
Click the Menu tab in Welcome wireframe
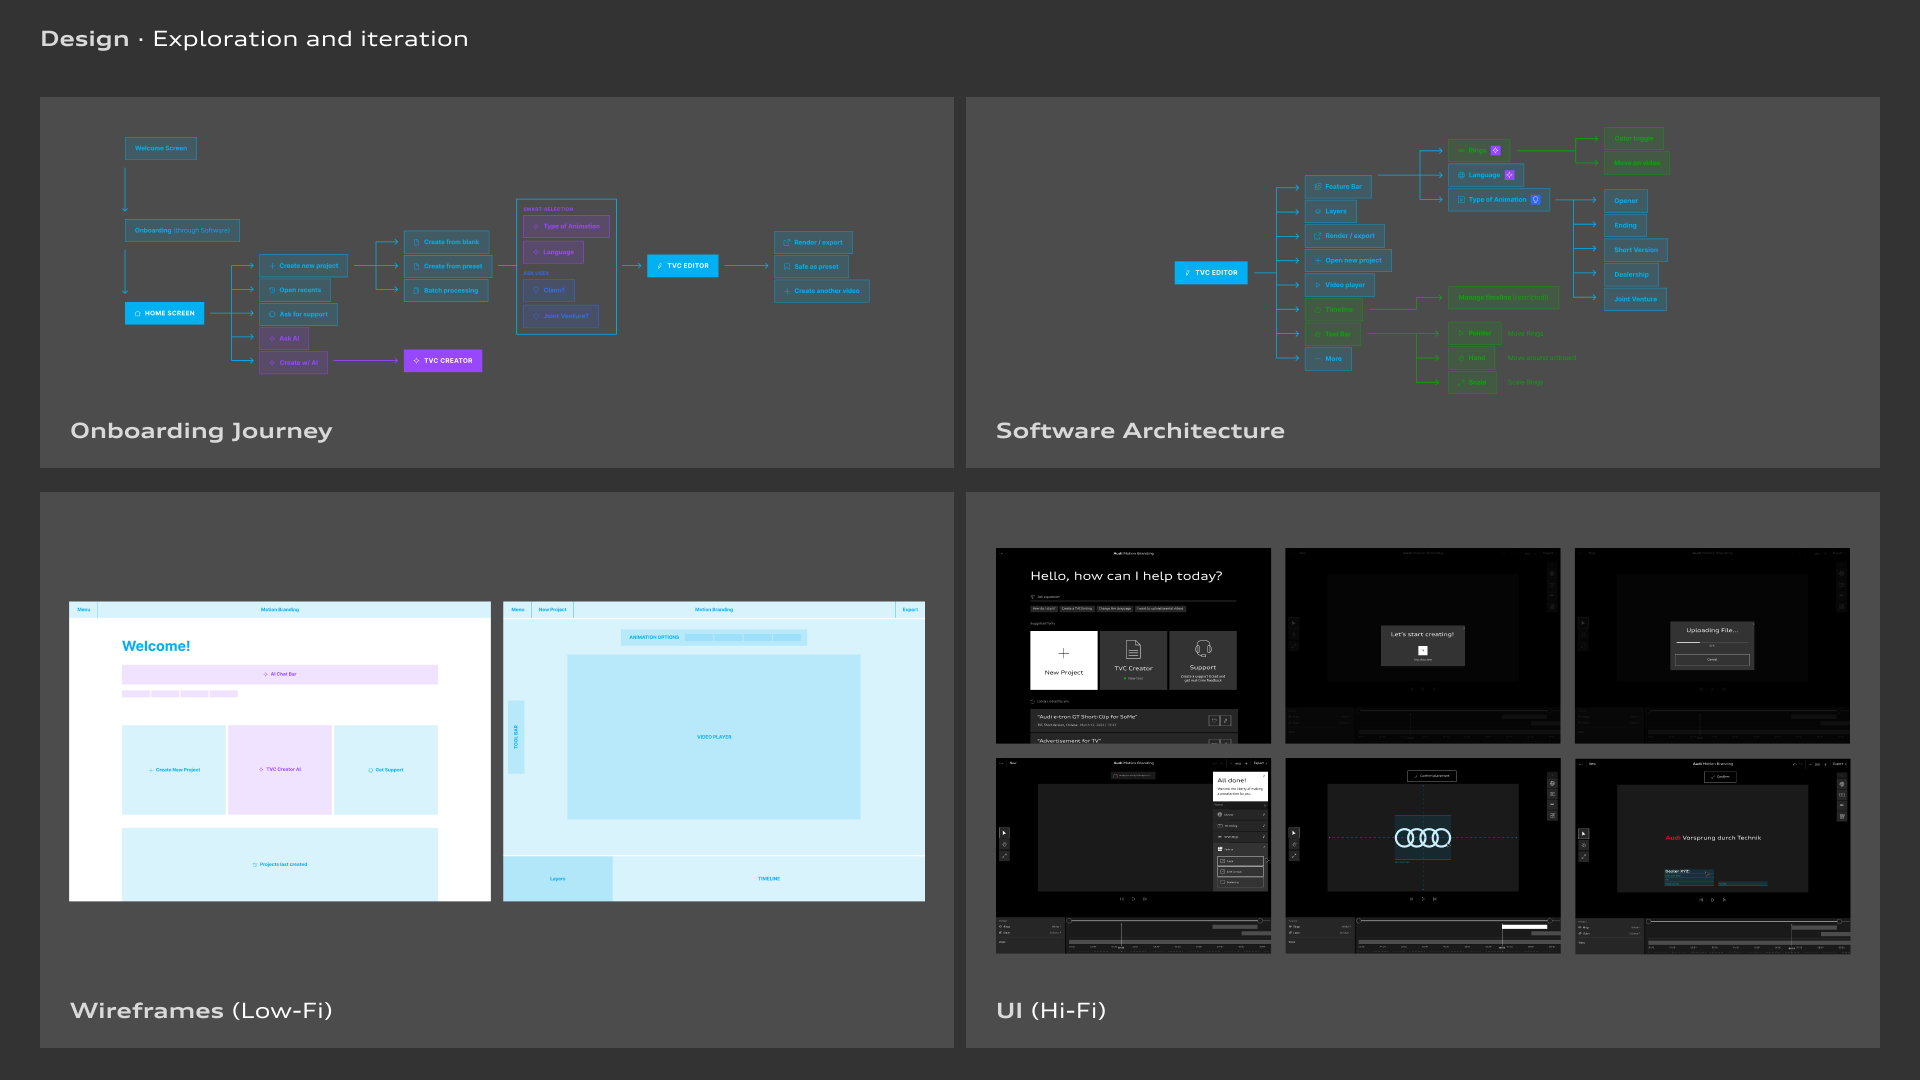(x=84, y=610)
